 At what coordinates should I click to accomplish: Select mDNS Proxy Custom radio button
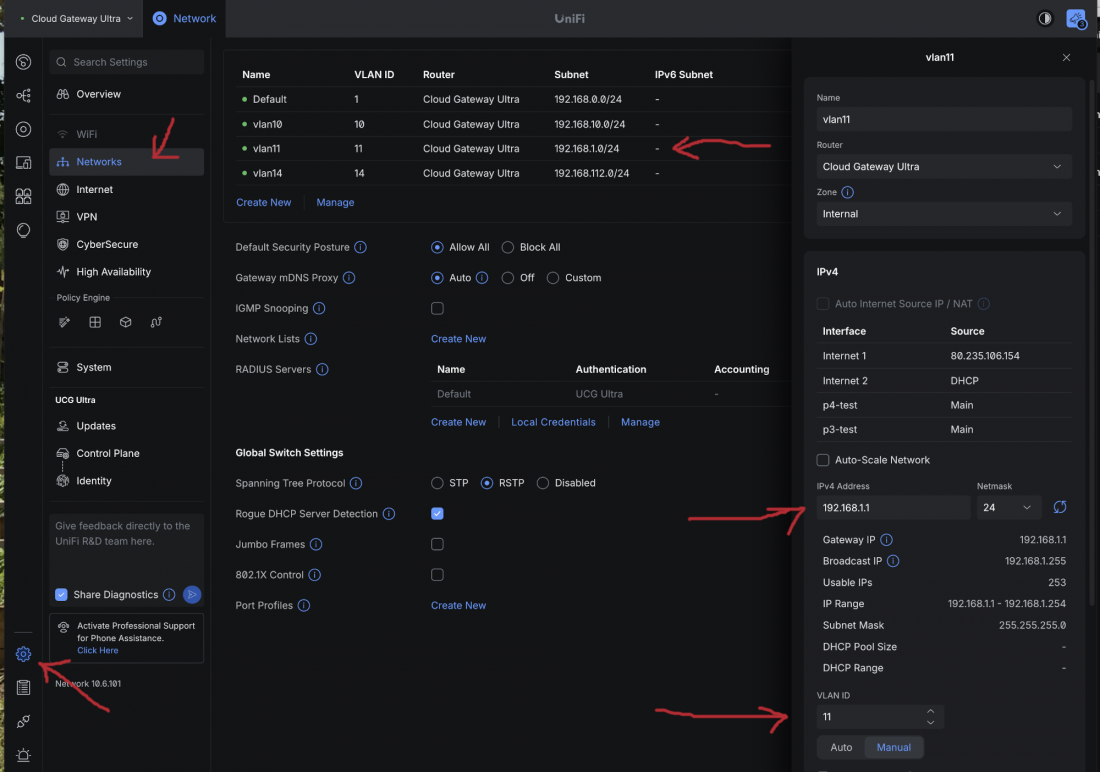[x=553, y=278]
